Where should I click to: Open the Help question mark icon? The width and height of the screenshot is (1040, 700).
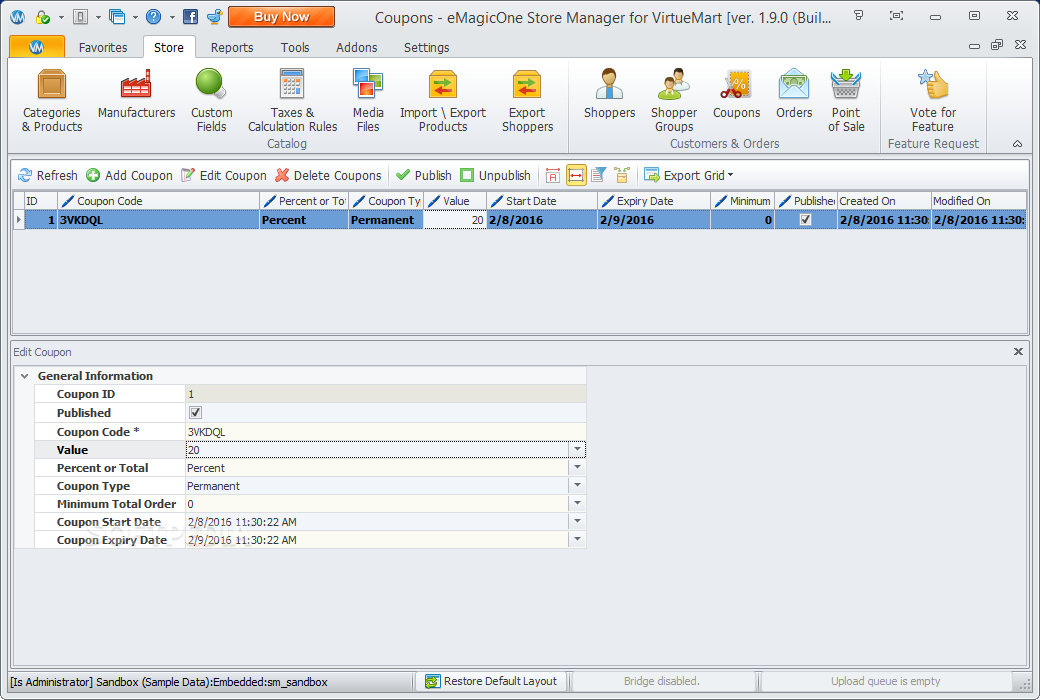point(153,17)
